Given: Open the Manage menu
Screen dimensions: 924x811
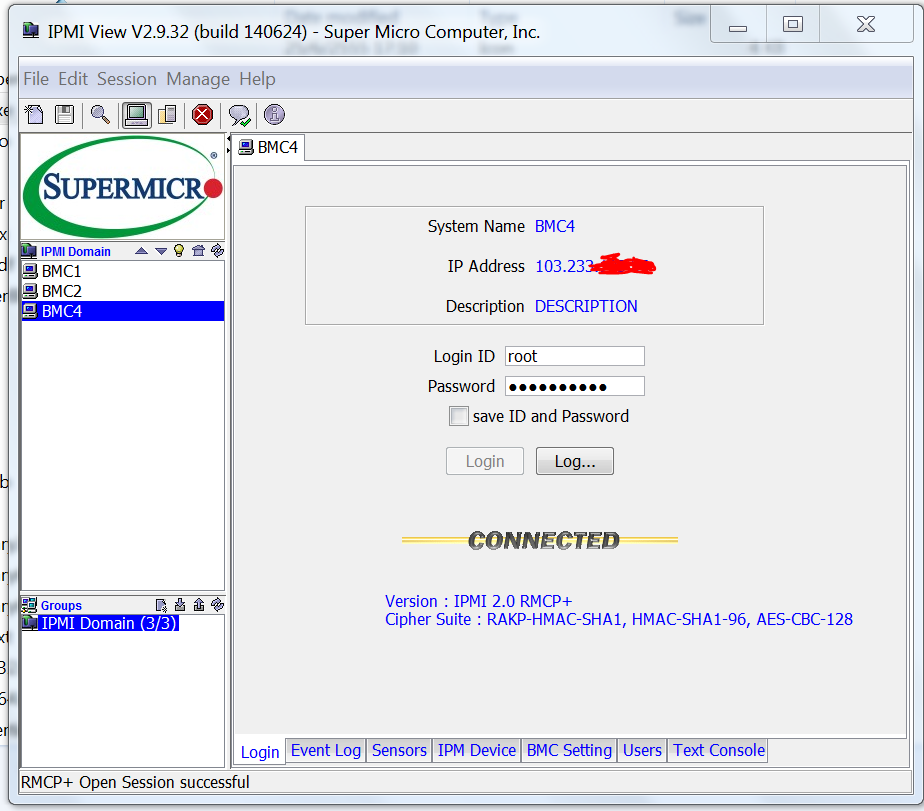Looking at the screenshot, I should (x=198, y=79).
